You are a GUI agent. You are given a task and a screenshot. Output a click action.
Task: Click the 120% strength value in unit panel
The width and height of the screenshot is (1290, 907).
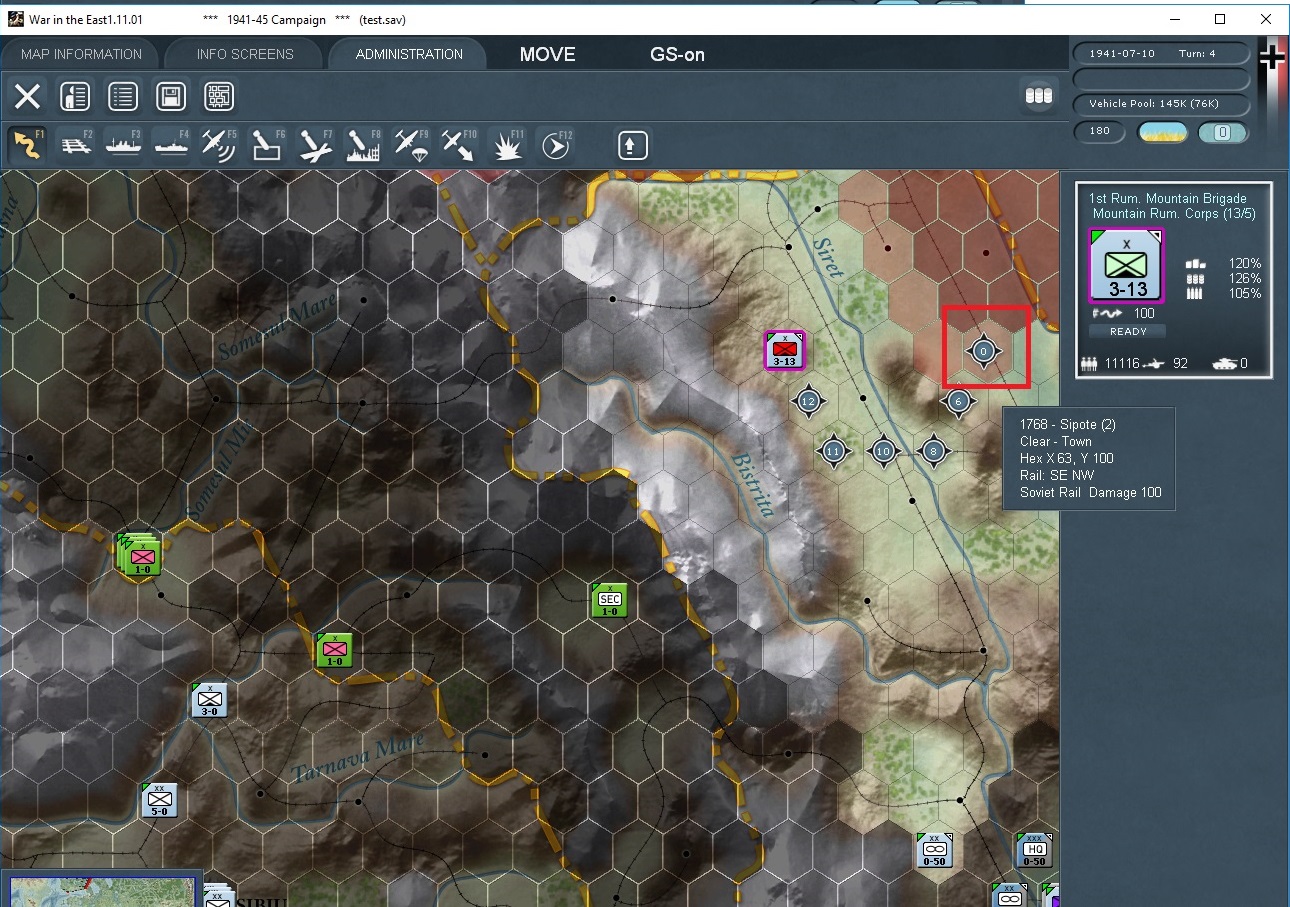[x=1245, y=264]
